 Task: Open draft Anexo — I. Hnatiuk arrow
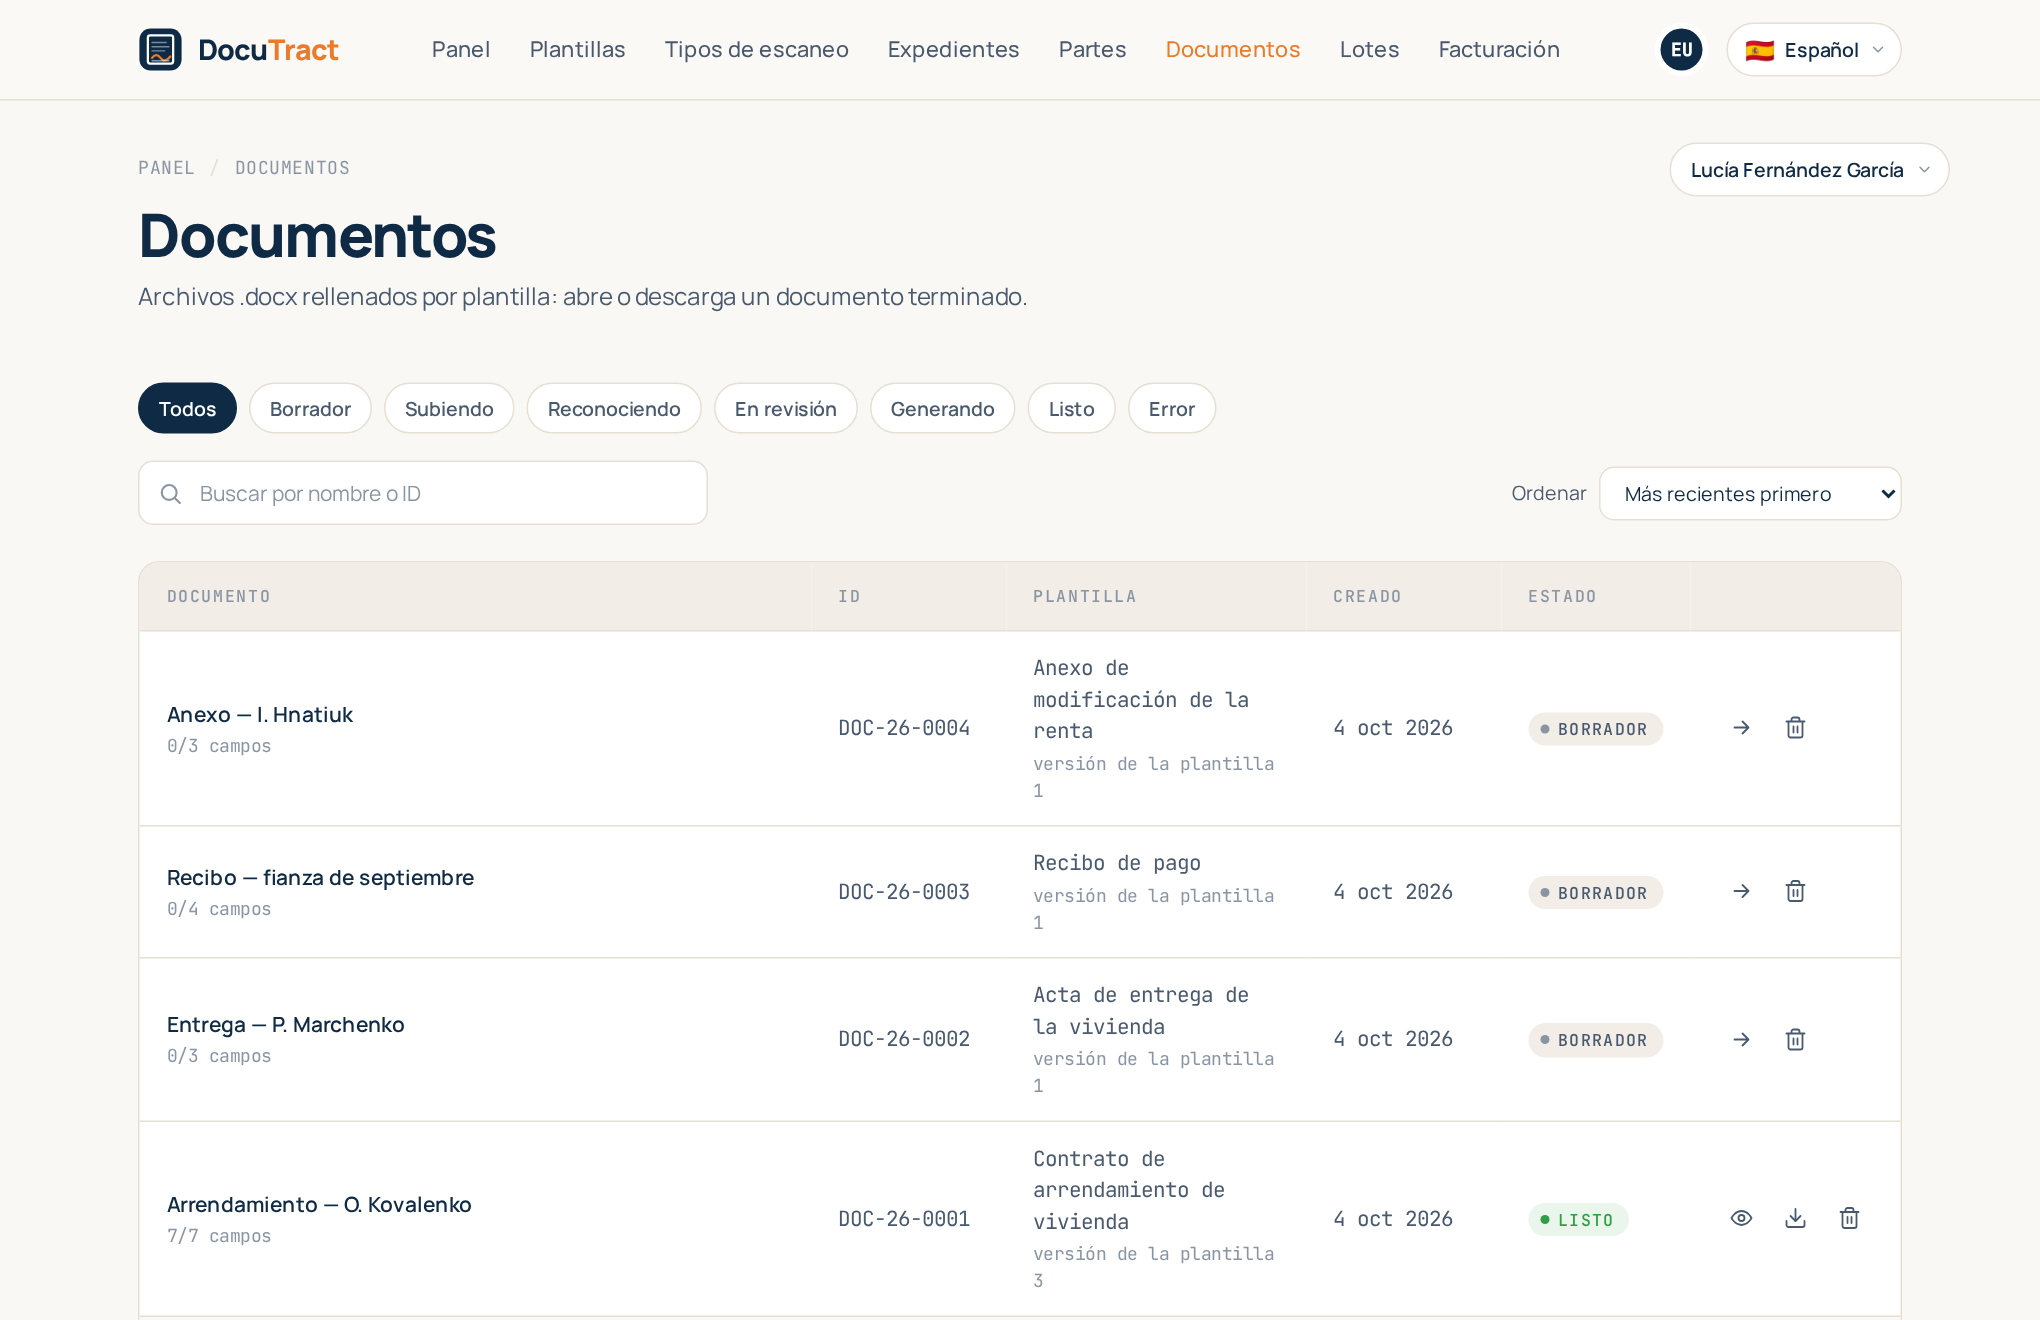click(1741, 728)
